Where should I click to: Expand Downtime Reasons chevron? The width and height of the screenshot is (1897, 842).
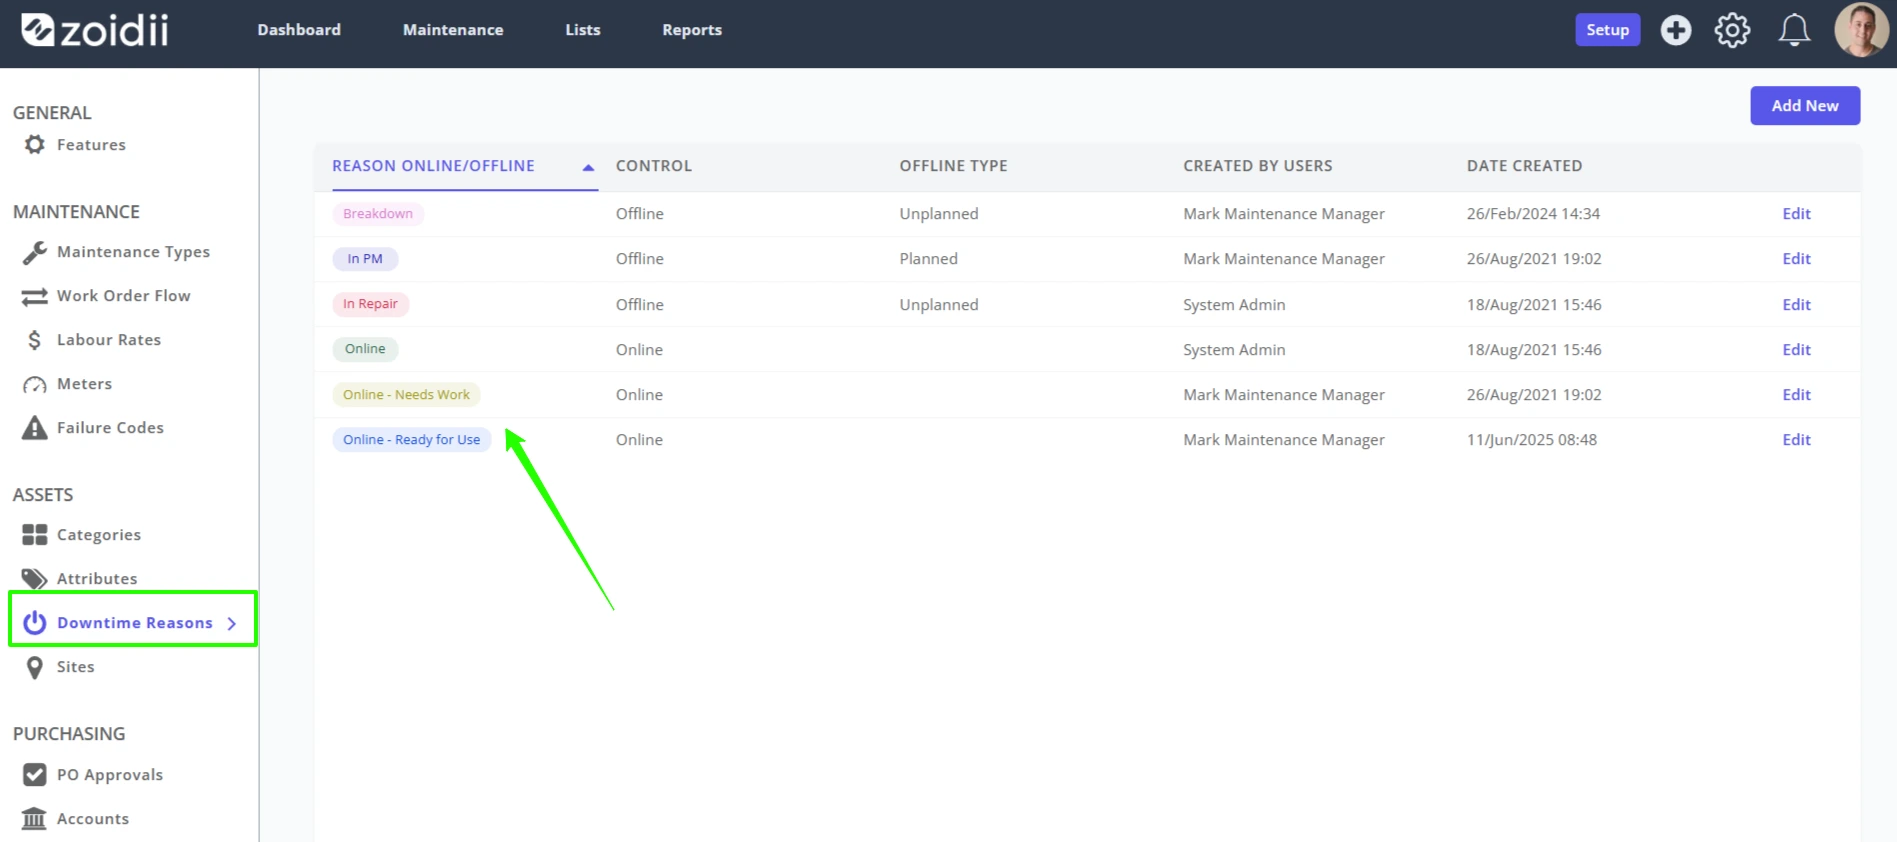click(x=232, y=623)
